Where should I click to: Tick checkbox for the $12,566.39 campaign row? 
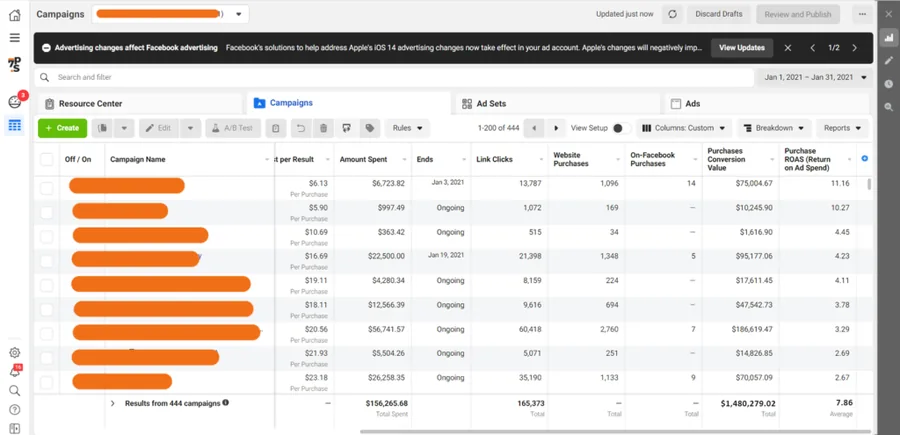(46, 309)
